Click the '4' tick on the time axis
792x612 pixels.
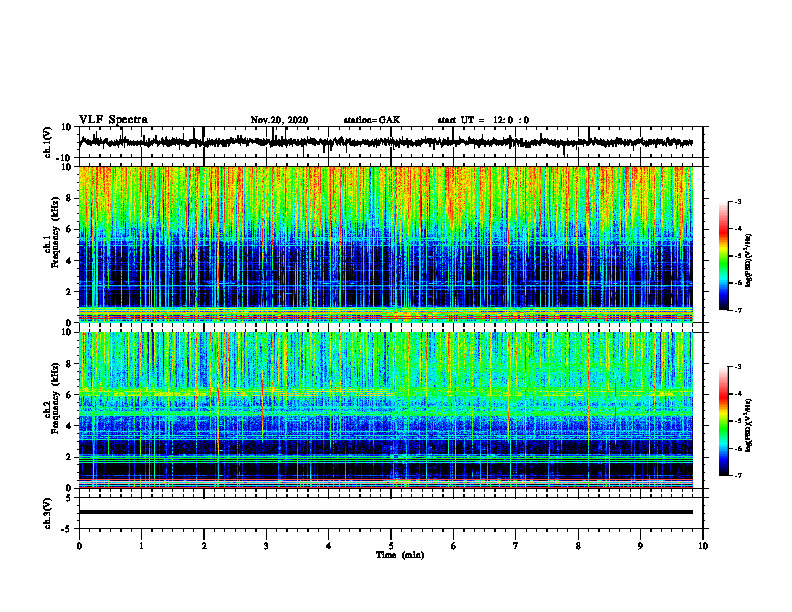[329, 546]
